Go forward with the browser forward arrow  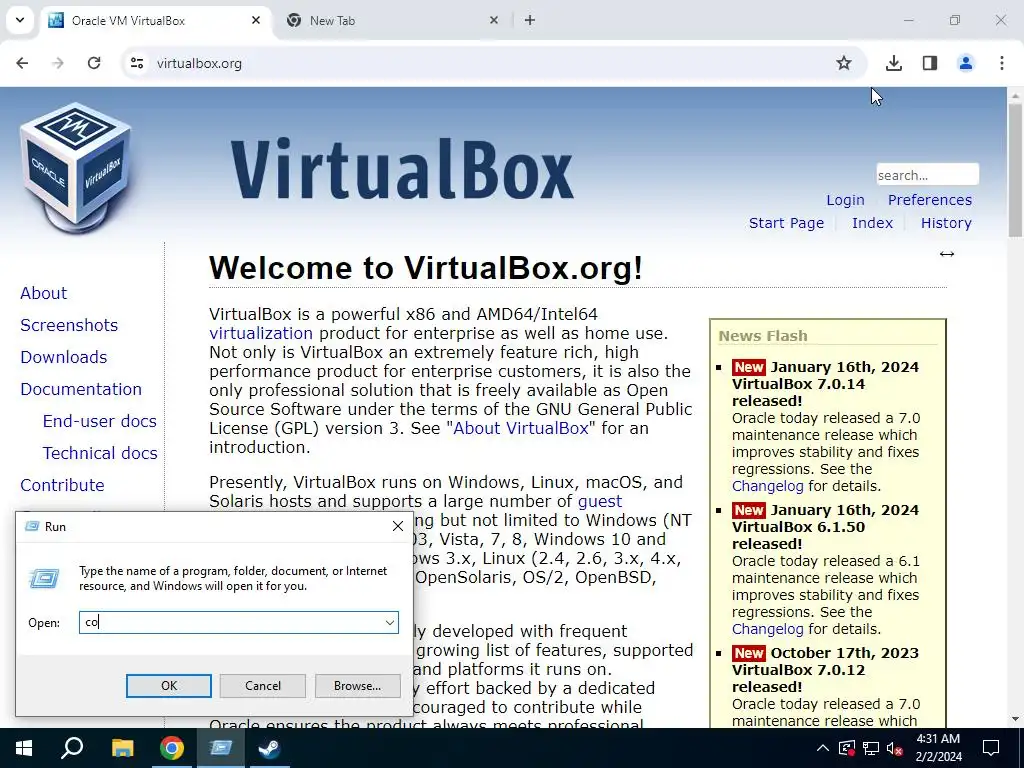coord(58,63)
